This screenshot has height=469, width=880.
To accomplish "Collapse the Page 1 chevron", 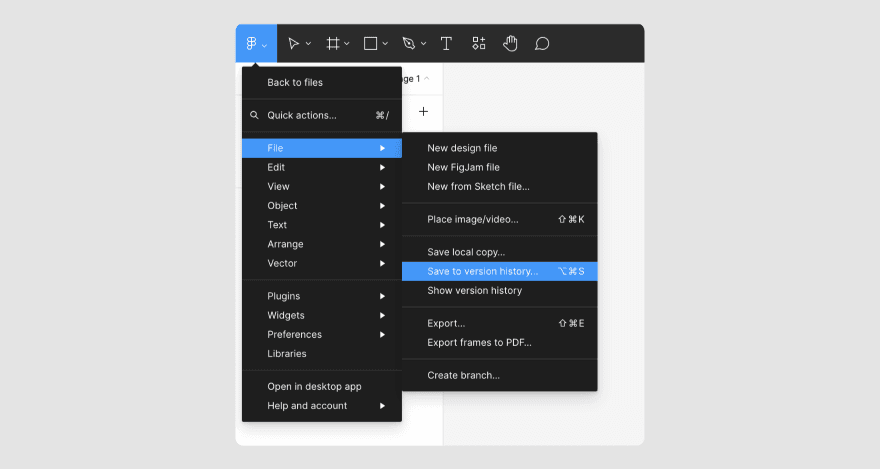I will point(427,79).
